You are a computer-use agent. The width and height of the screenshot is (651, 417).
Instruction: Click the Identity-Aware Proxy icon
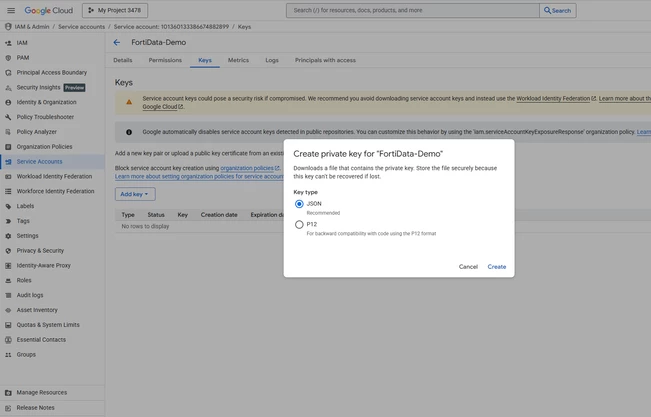(x=8, y=265)
